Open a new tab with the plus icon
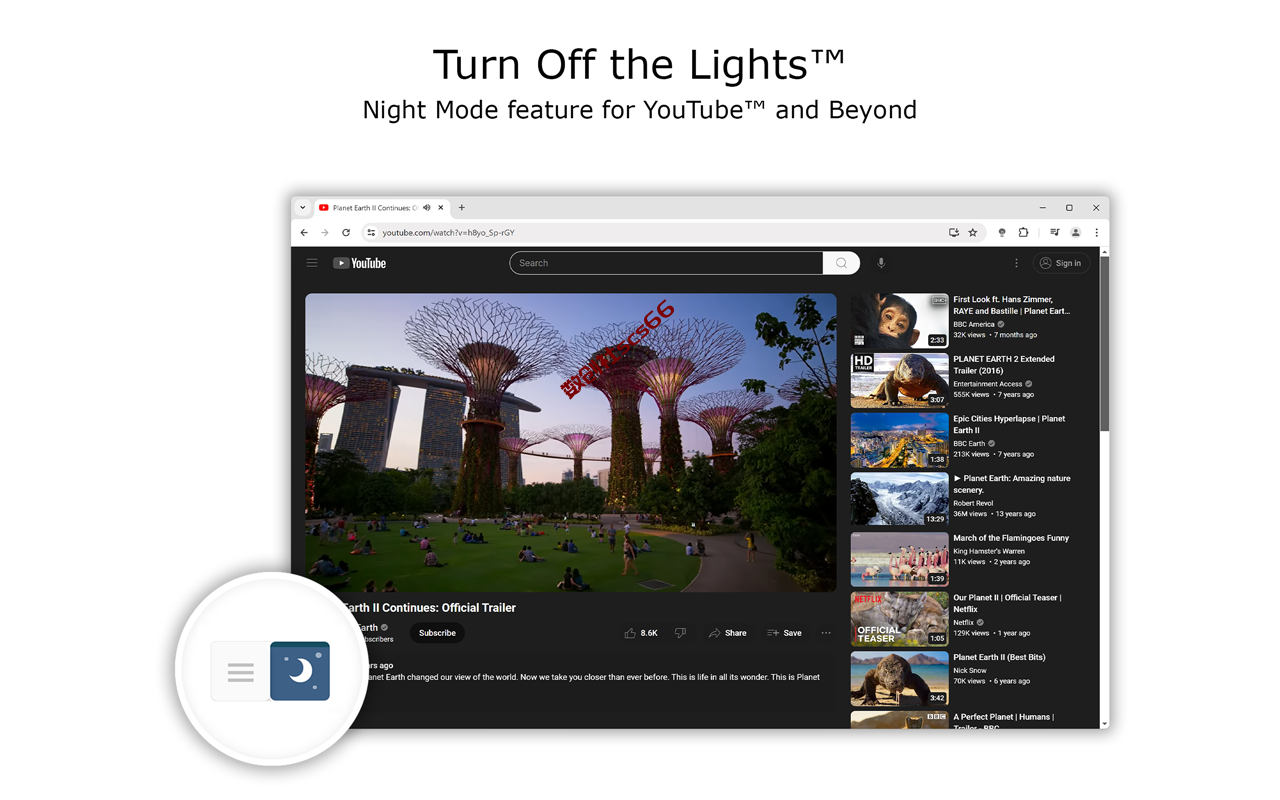Screen dimensions: 1280x800 pyautogui.click(x=462, y=208)
